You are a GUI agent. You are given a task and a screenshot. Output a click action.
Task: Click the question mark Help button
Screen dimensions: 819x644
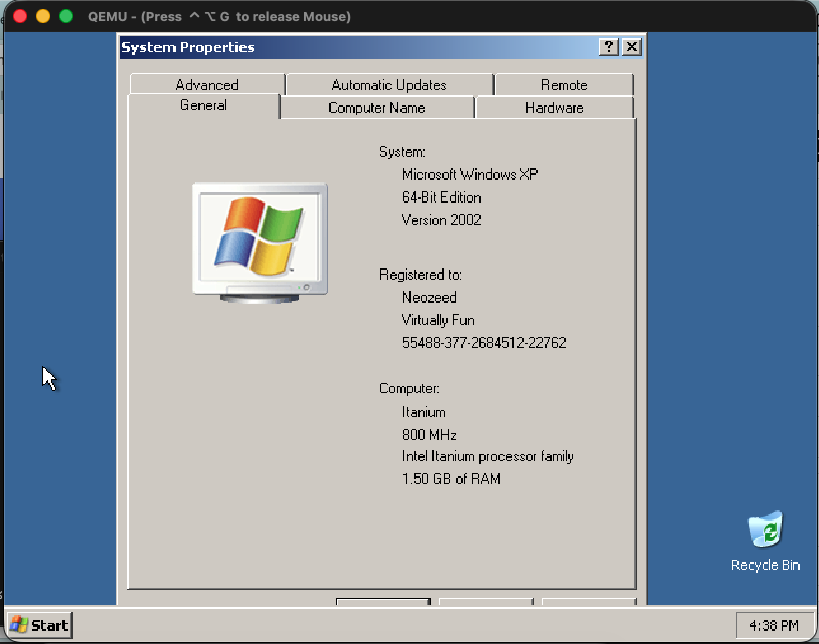pyautogui.click(x=609, y=47)
